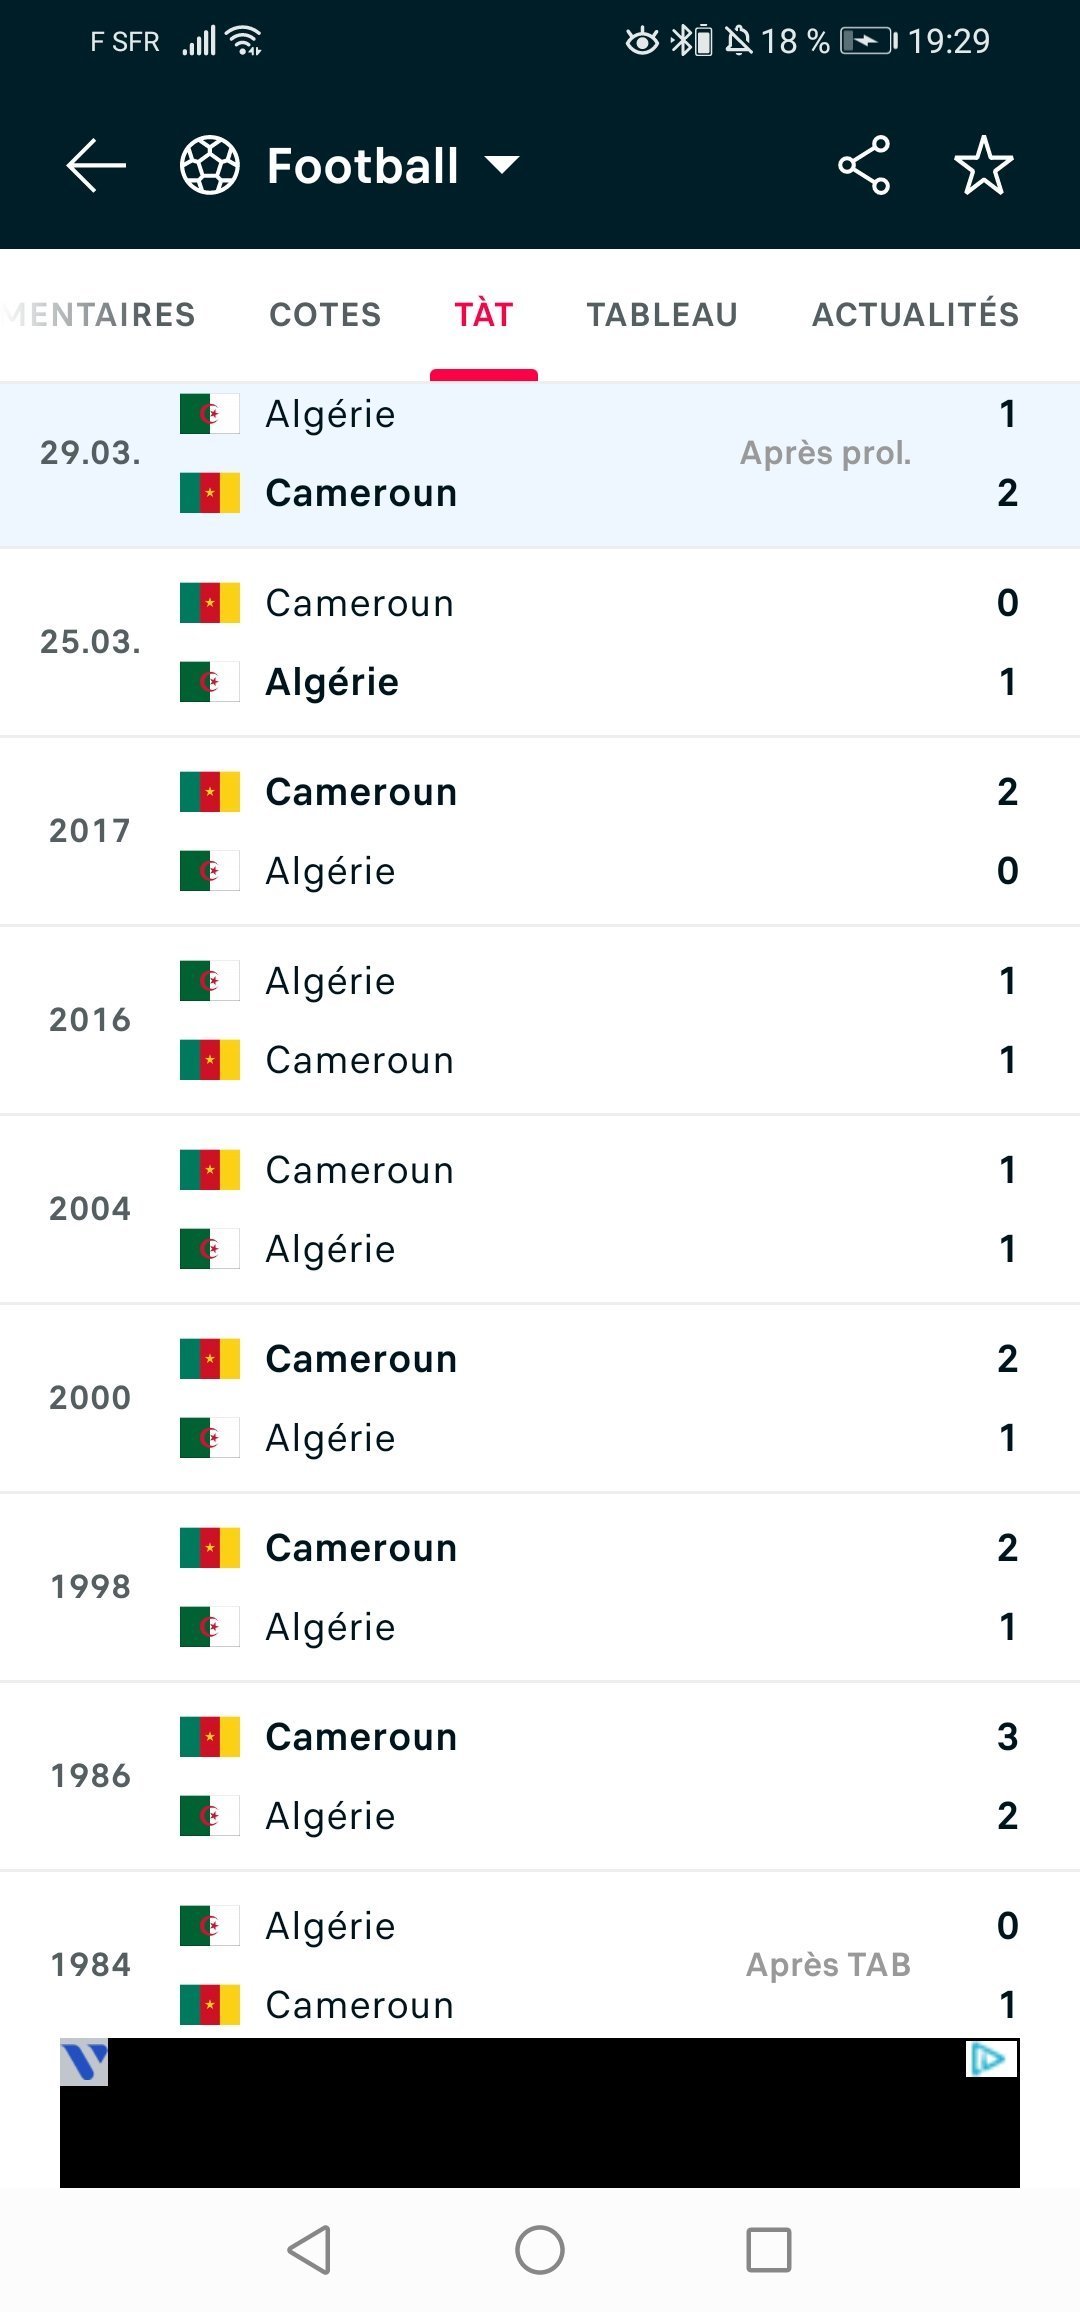Switch to the COTES tab
This screenshot has height=2312, width=1080.
tap(326, 315)
